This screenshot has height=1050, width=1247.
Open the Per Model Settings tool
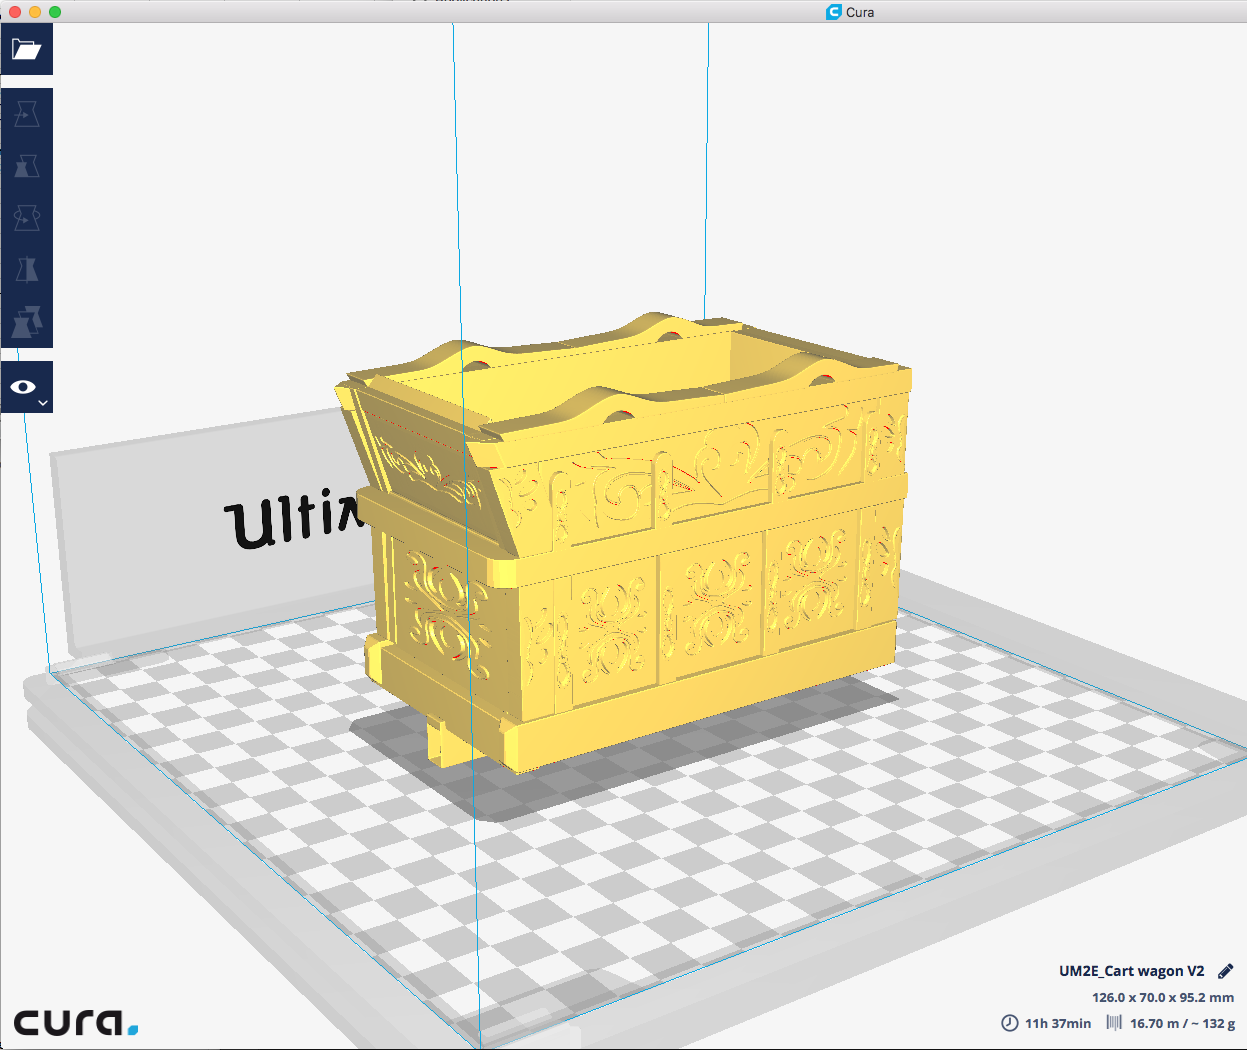pos(27,322)
